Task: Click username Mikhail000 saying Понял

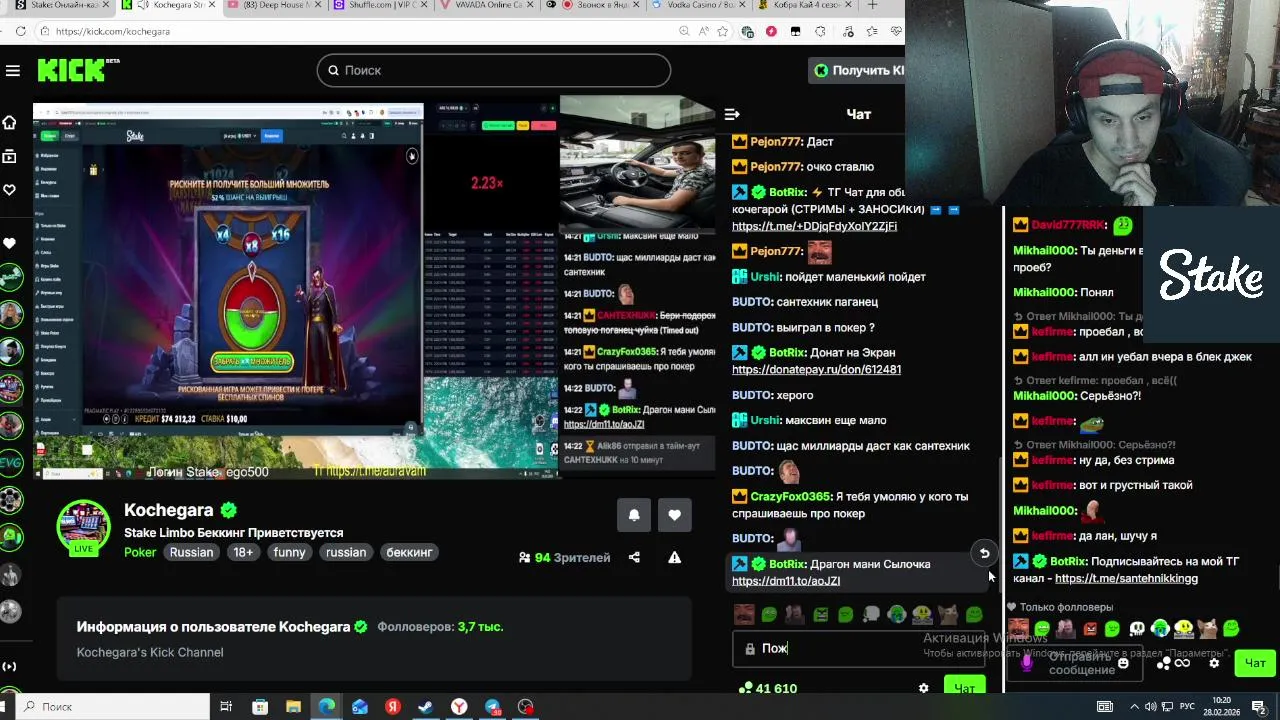Action: [x=1044, y=292]
